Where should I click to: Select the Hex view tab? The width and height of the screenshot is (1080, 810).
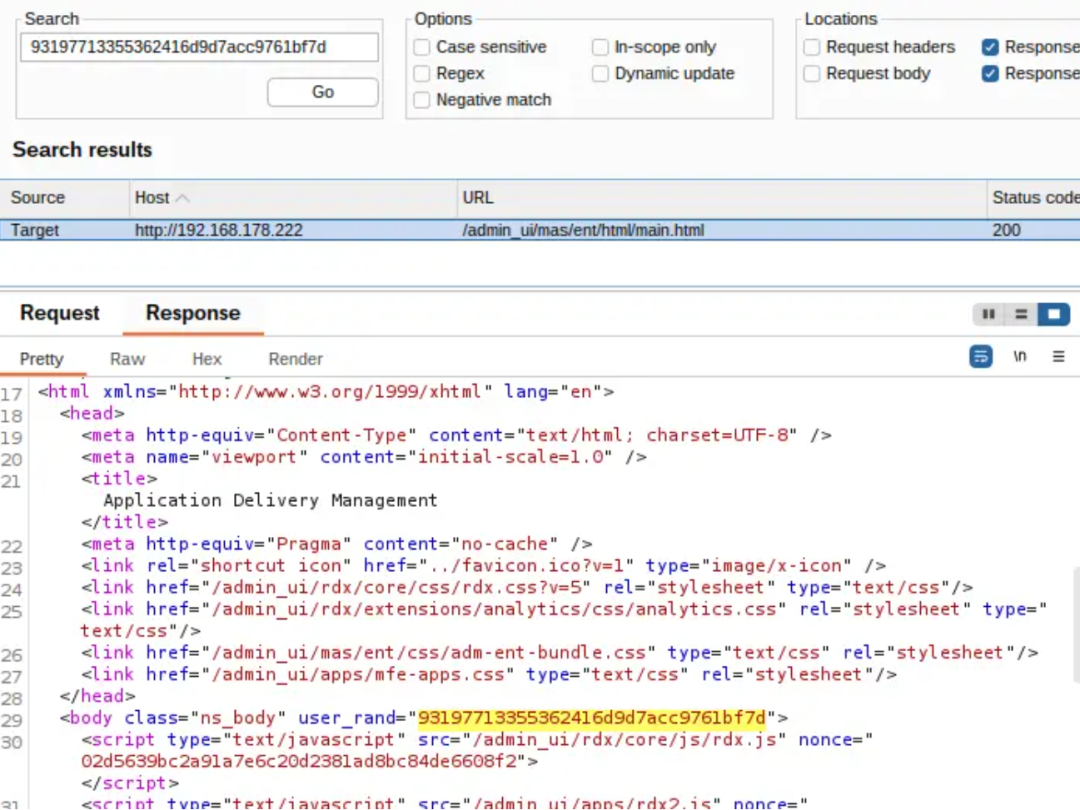(x=207, y=359)
